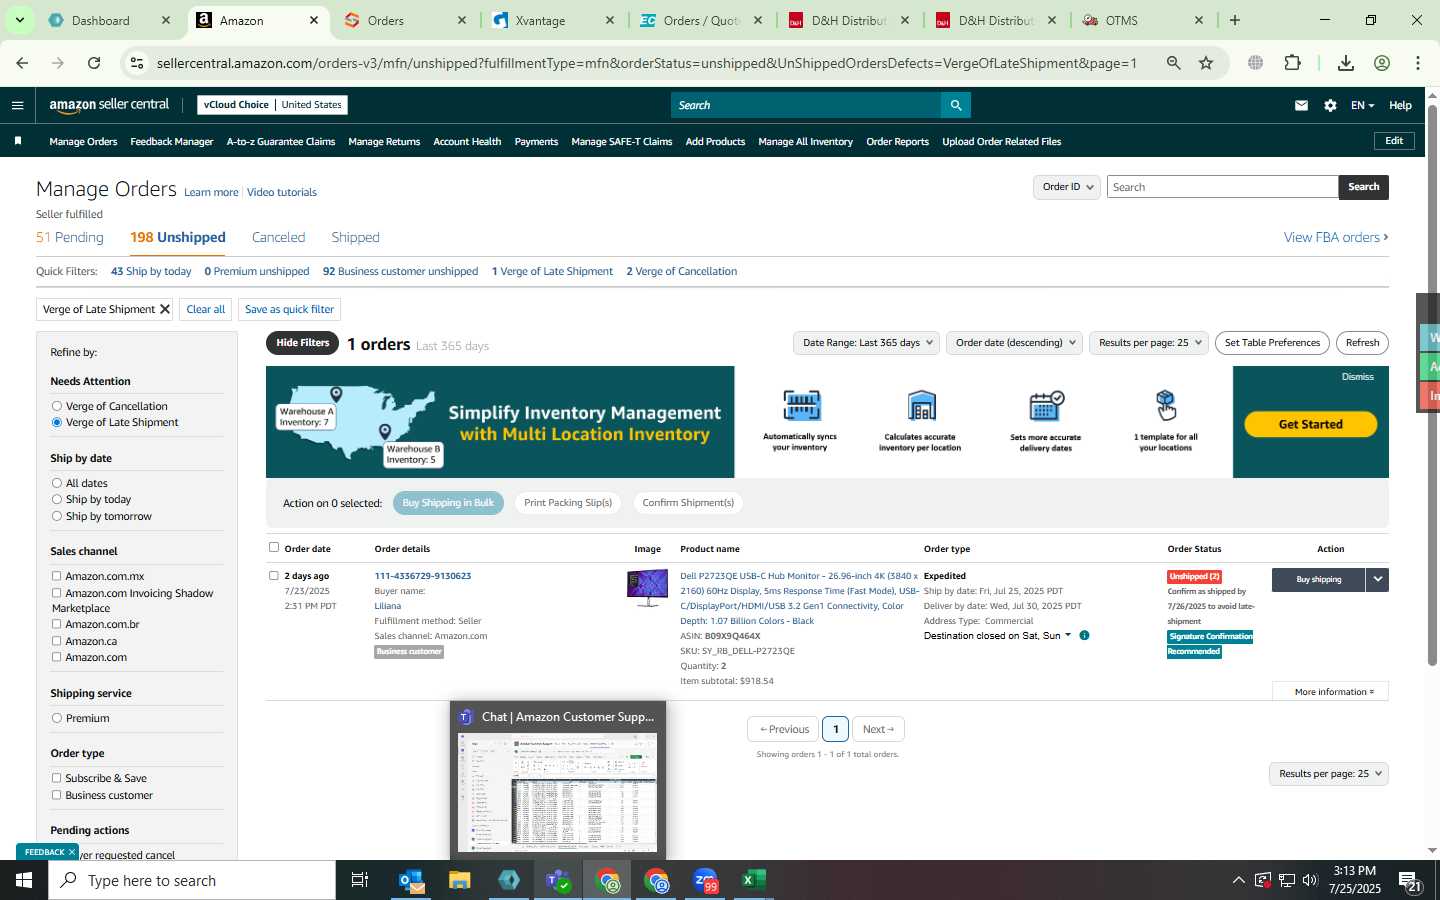The width and height of the screenshot is (1440, 900).
Task: Open Microsoft Teams from the taskbar
Action: point(558,880)
